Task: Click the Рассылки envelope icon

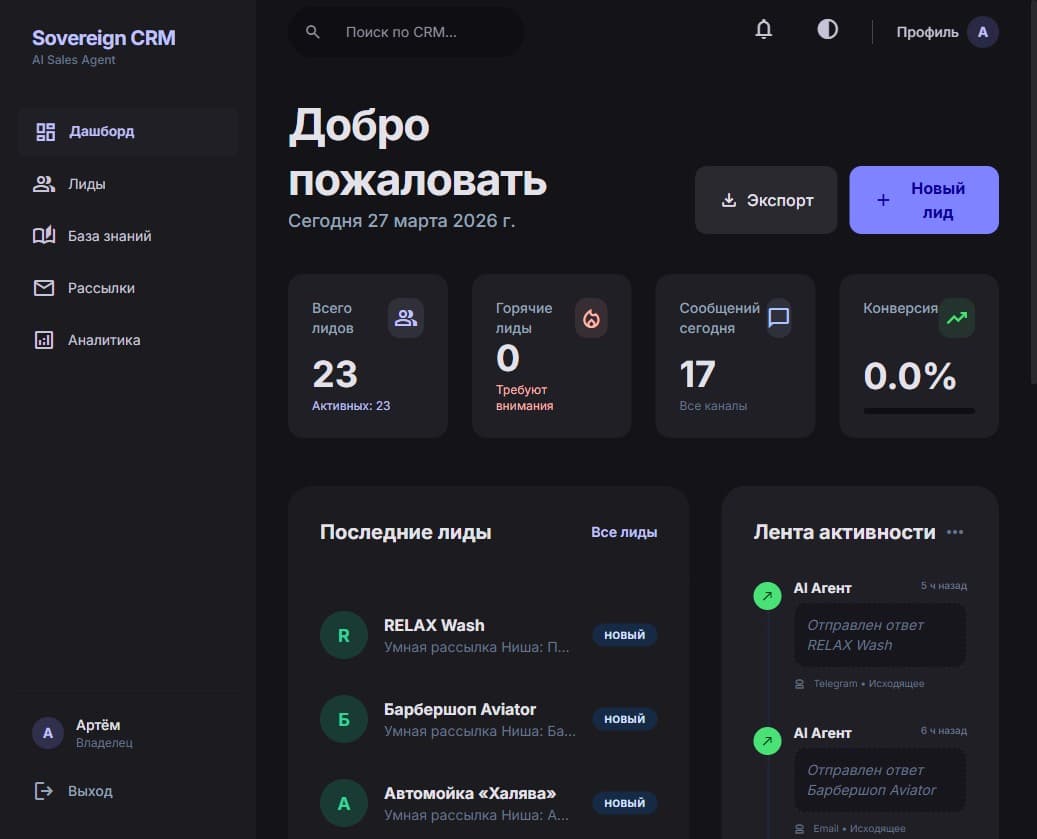Action: tap(44, 288)
